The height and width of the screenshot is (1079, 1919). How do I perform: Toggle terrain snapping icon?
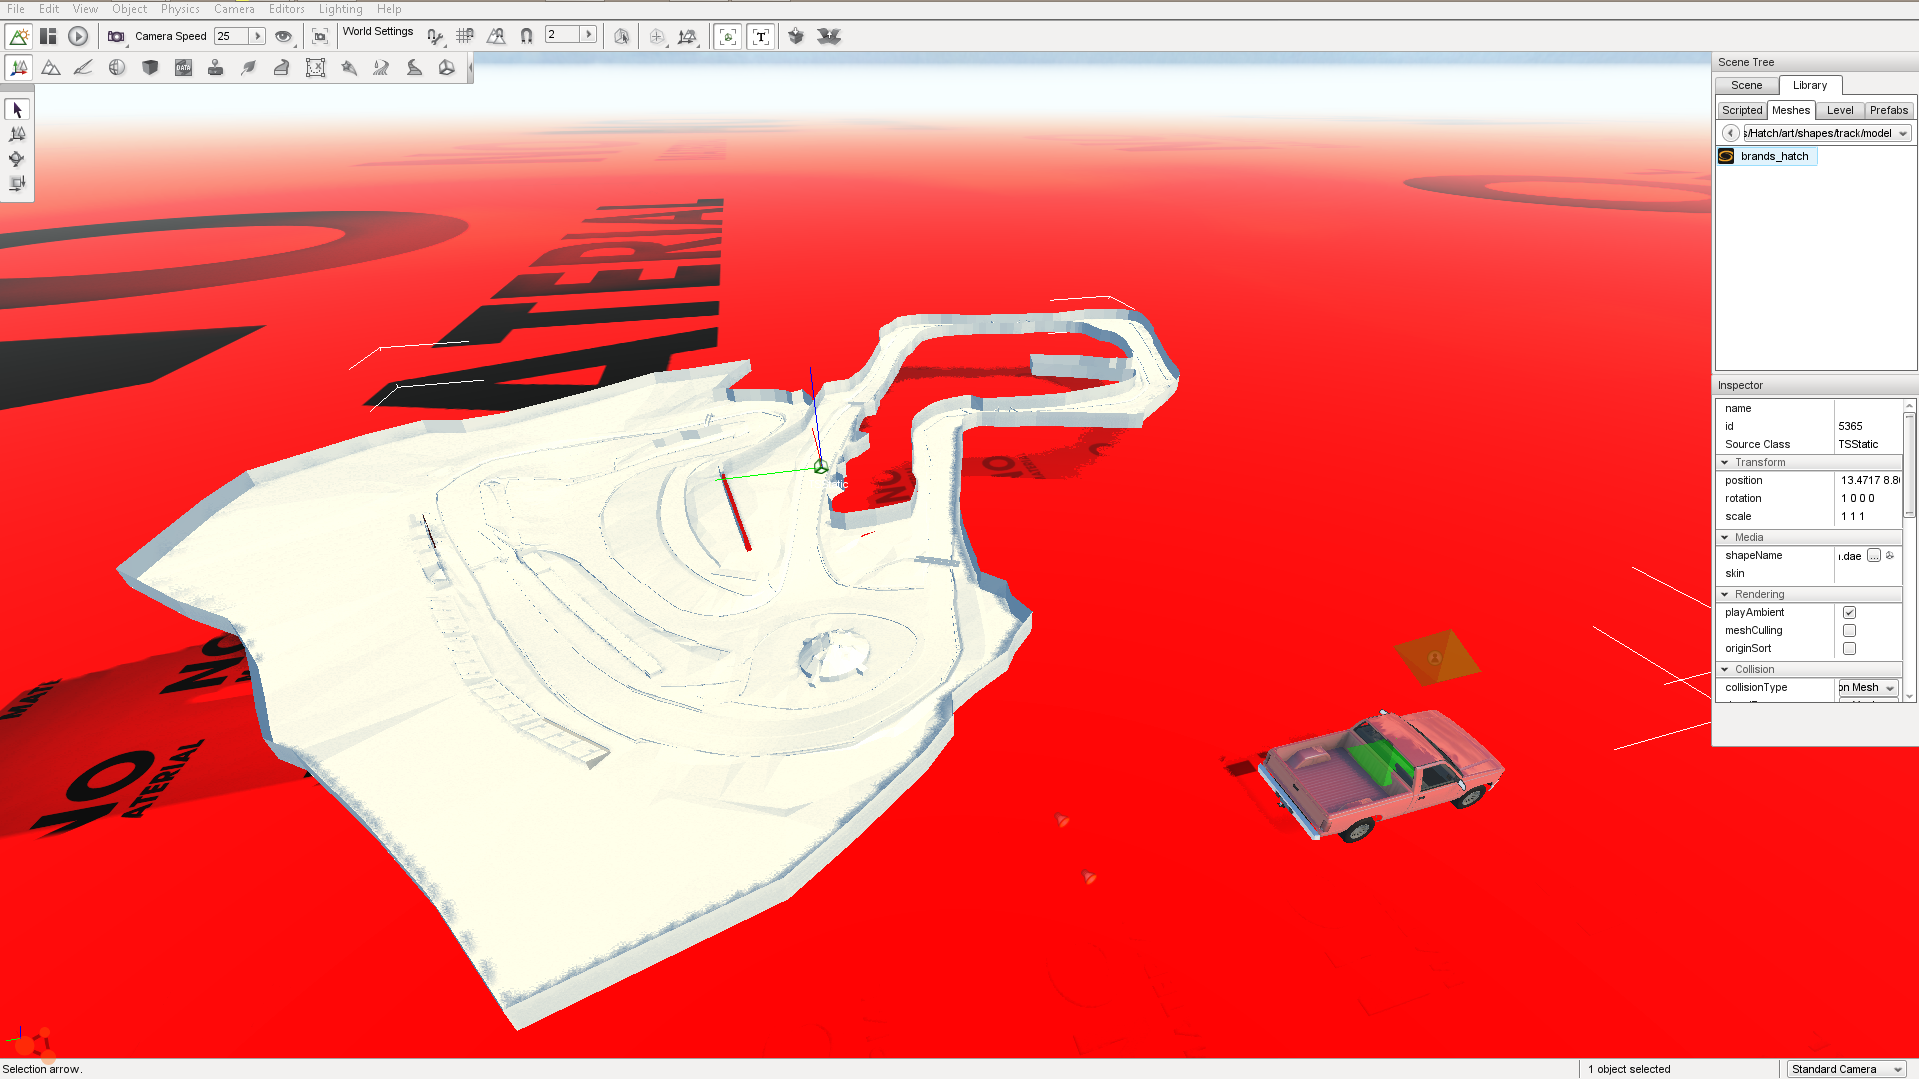pyautogui.click(x=496, y=37)
